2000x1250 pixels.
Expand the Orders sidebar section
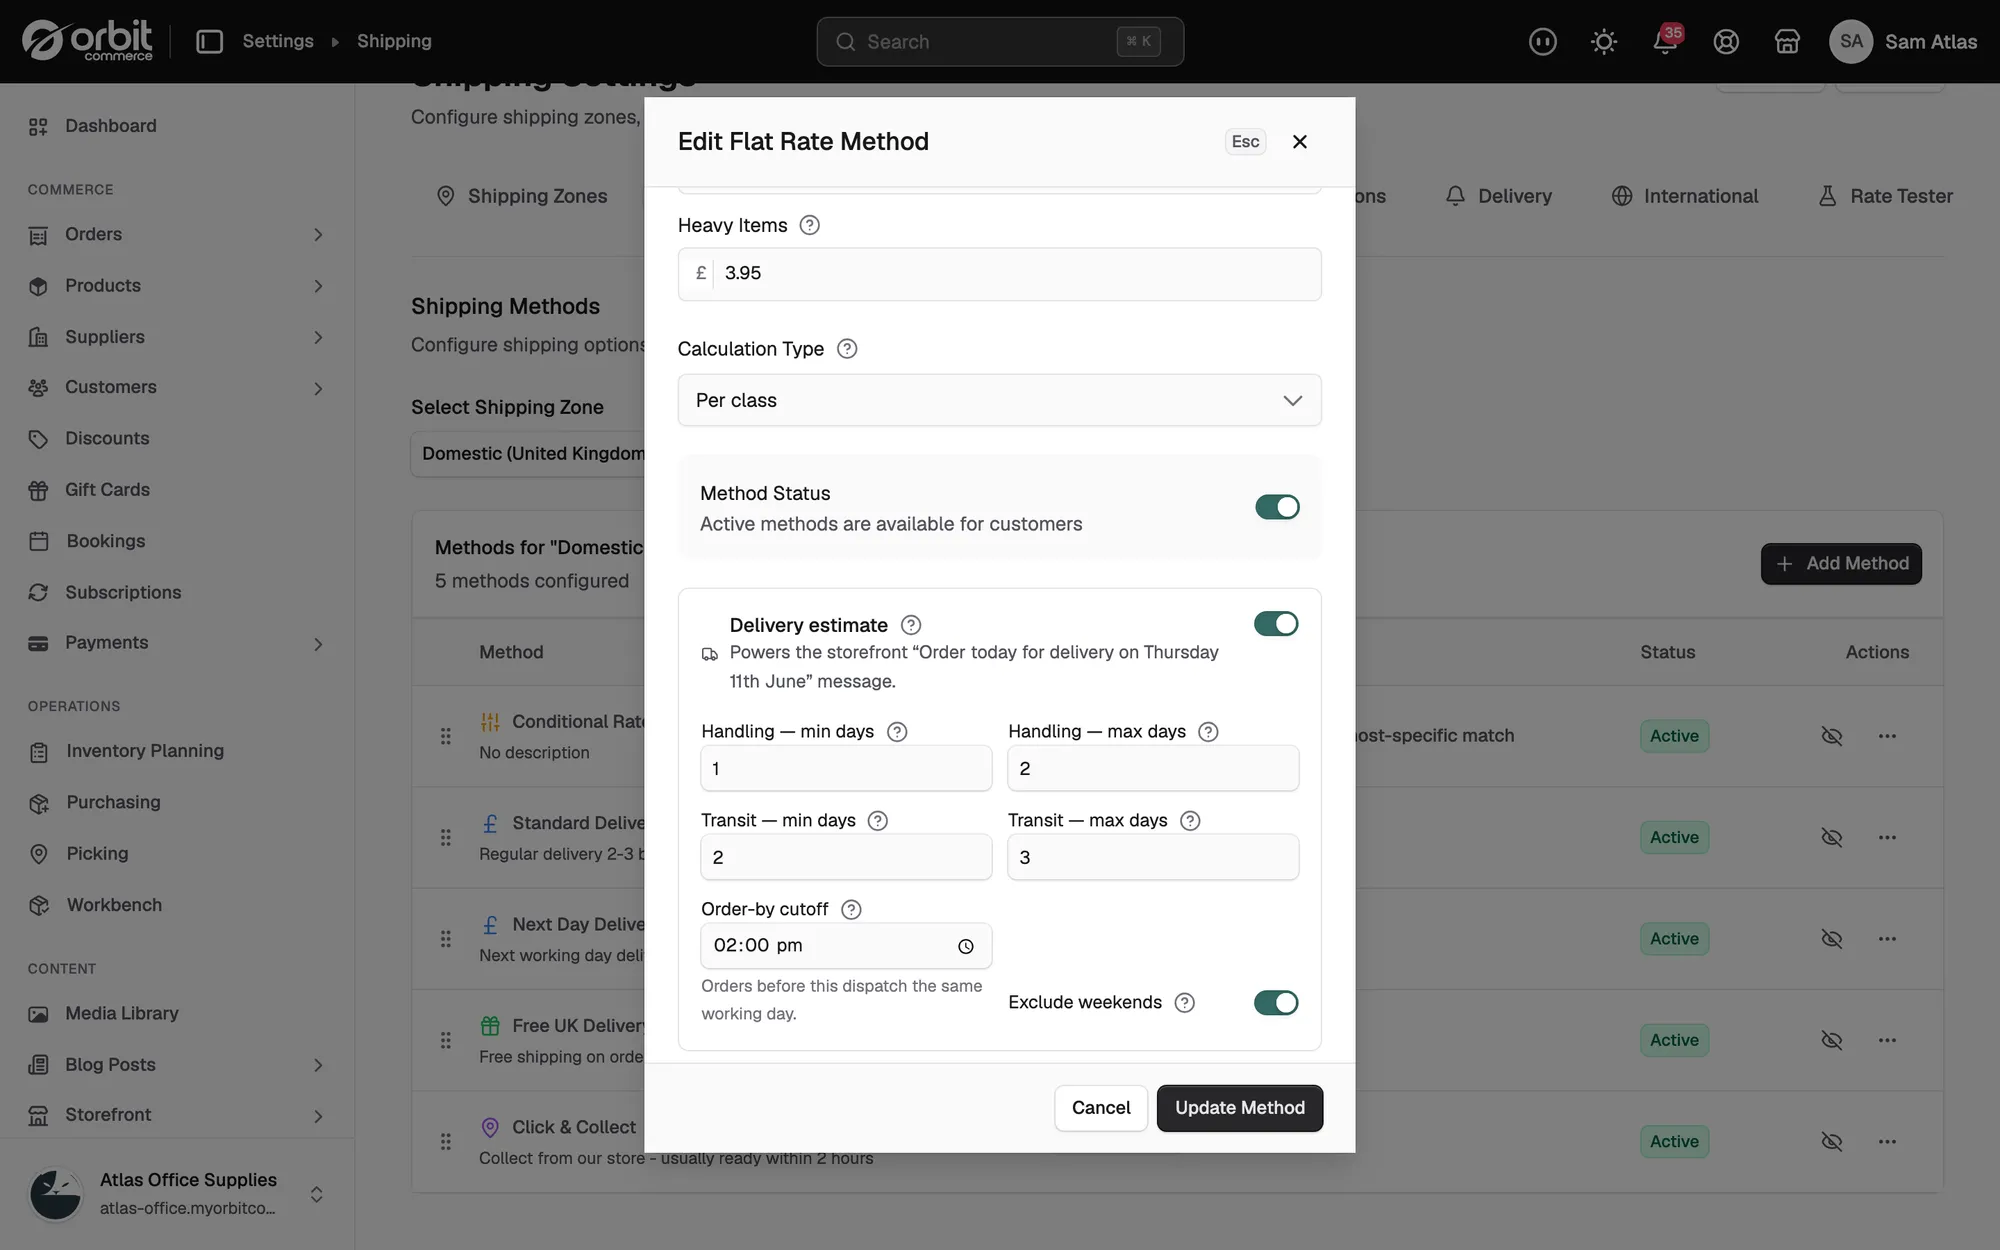318,235
